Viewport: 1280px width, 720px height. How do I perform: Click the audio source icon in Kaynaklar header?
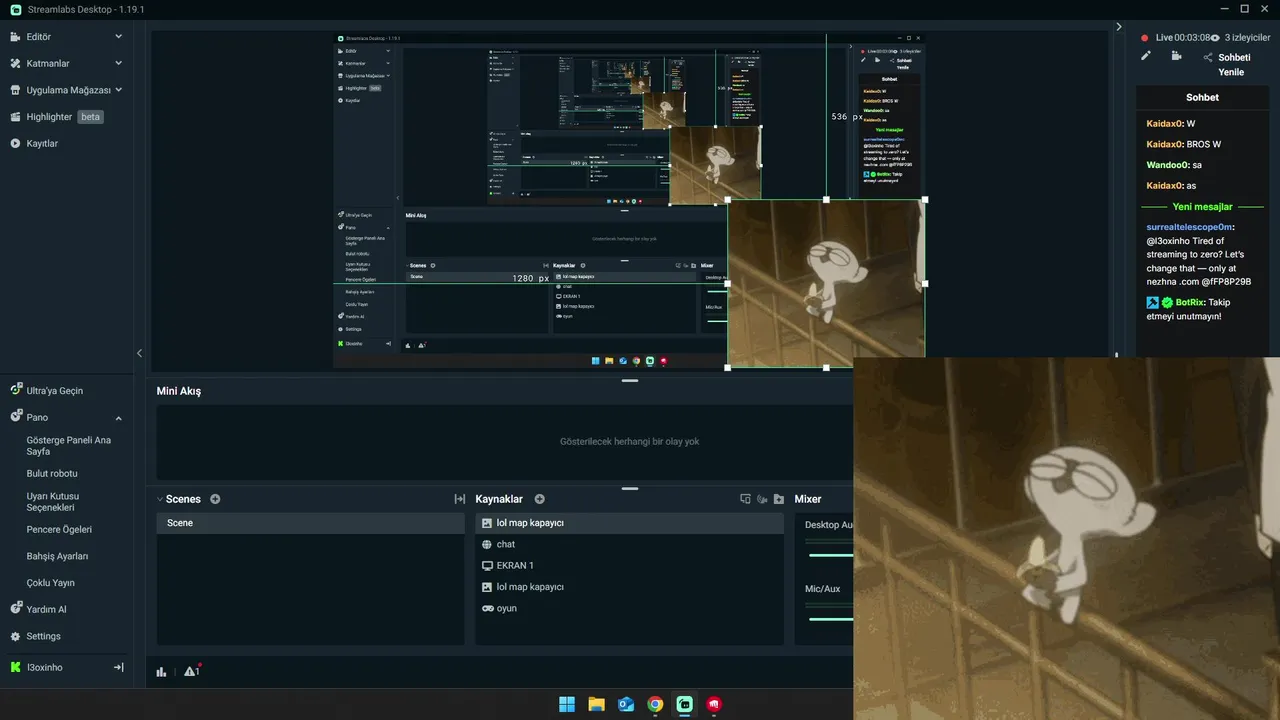coord(762,499)
